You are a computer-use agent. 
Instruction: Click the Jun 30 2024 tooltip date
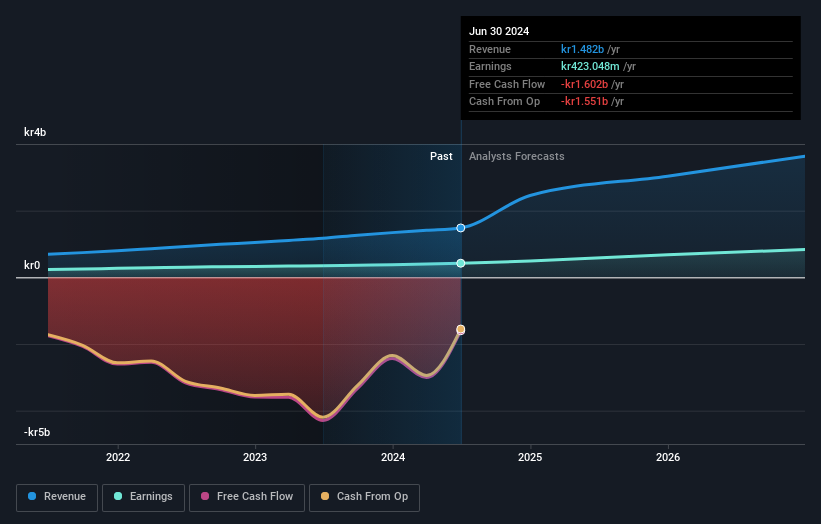499,31
